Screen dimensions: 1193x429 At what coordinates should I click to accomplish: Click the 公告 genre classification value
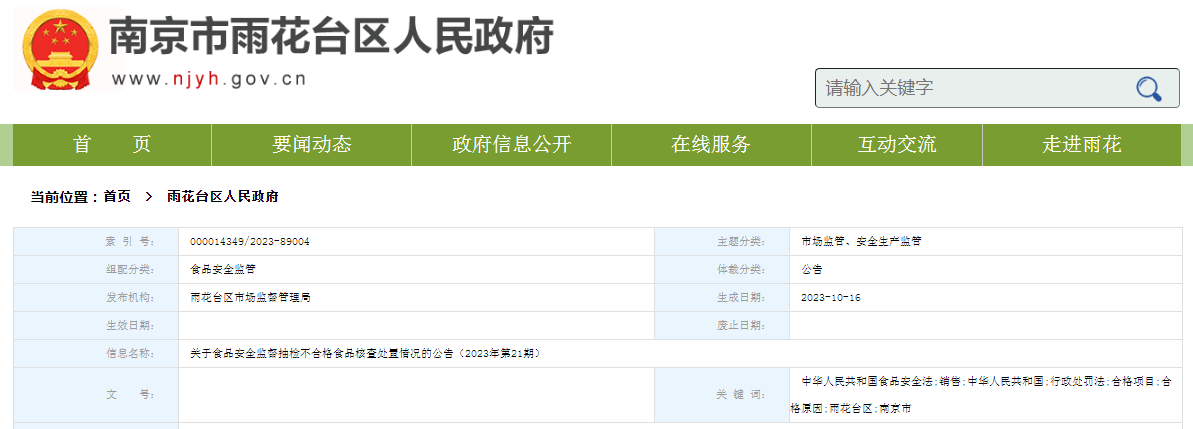point(811,270)
